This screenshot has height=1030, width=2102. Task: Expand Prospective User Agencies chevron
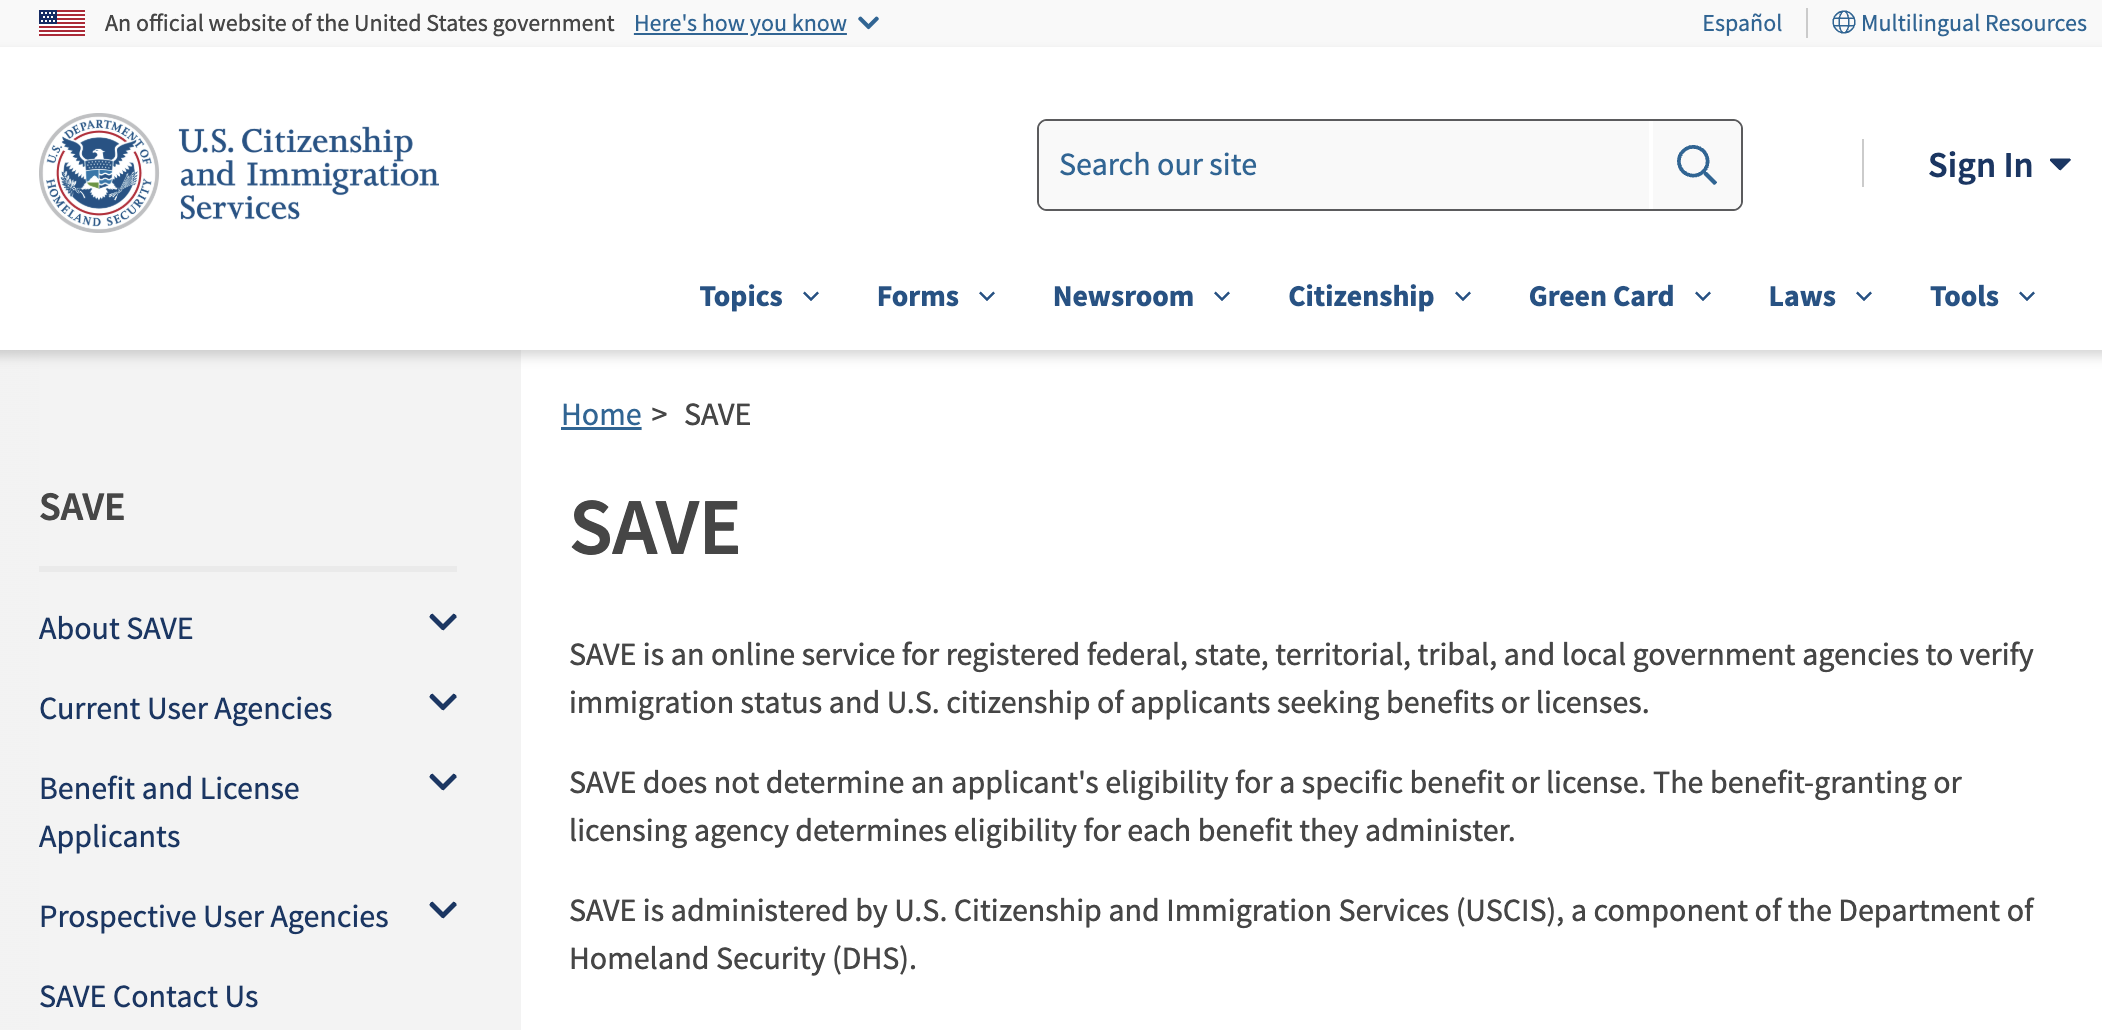click(x=443, y=911)
